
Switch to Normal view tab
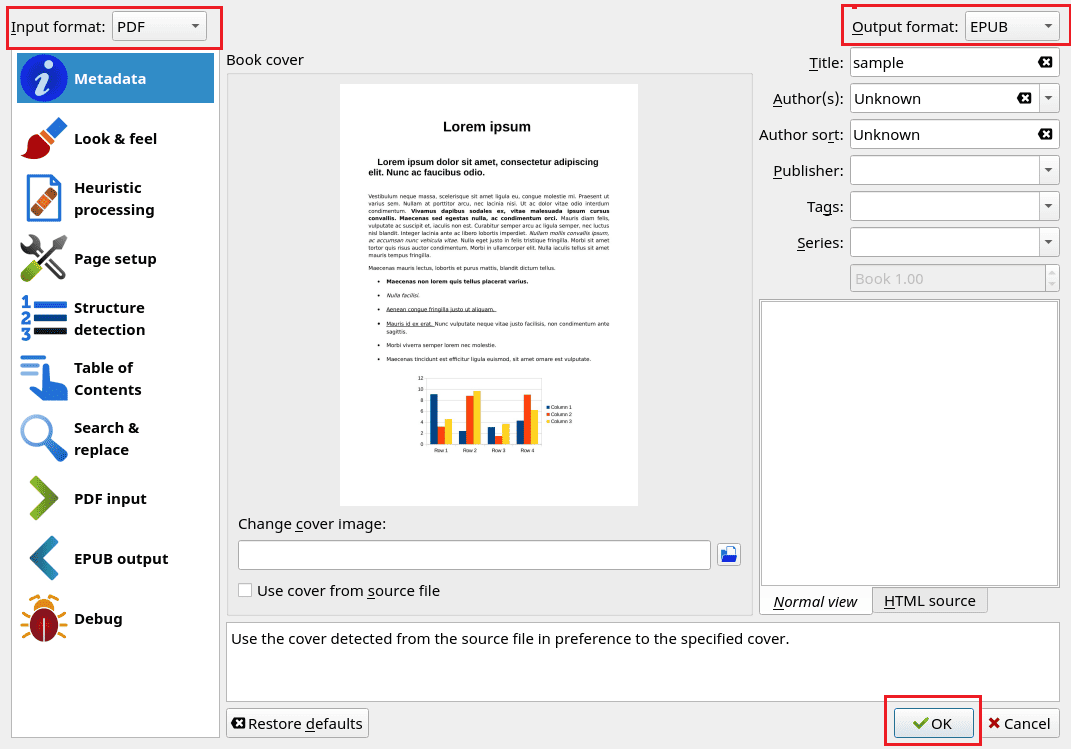tap(816, 602)
